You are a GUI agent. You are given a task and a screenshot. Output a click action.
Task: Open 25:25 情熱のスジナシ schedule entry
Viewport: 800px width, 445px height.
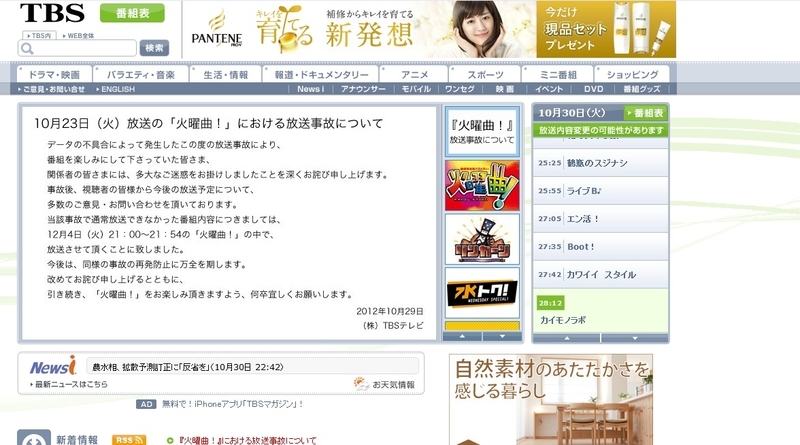pos(601,163)
